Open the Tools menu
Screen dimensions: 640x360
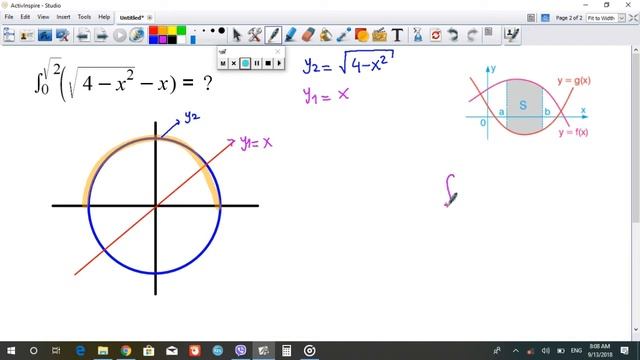[84, 17]
